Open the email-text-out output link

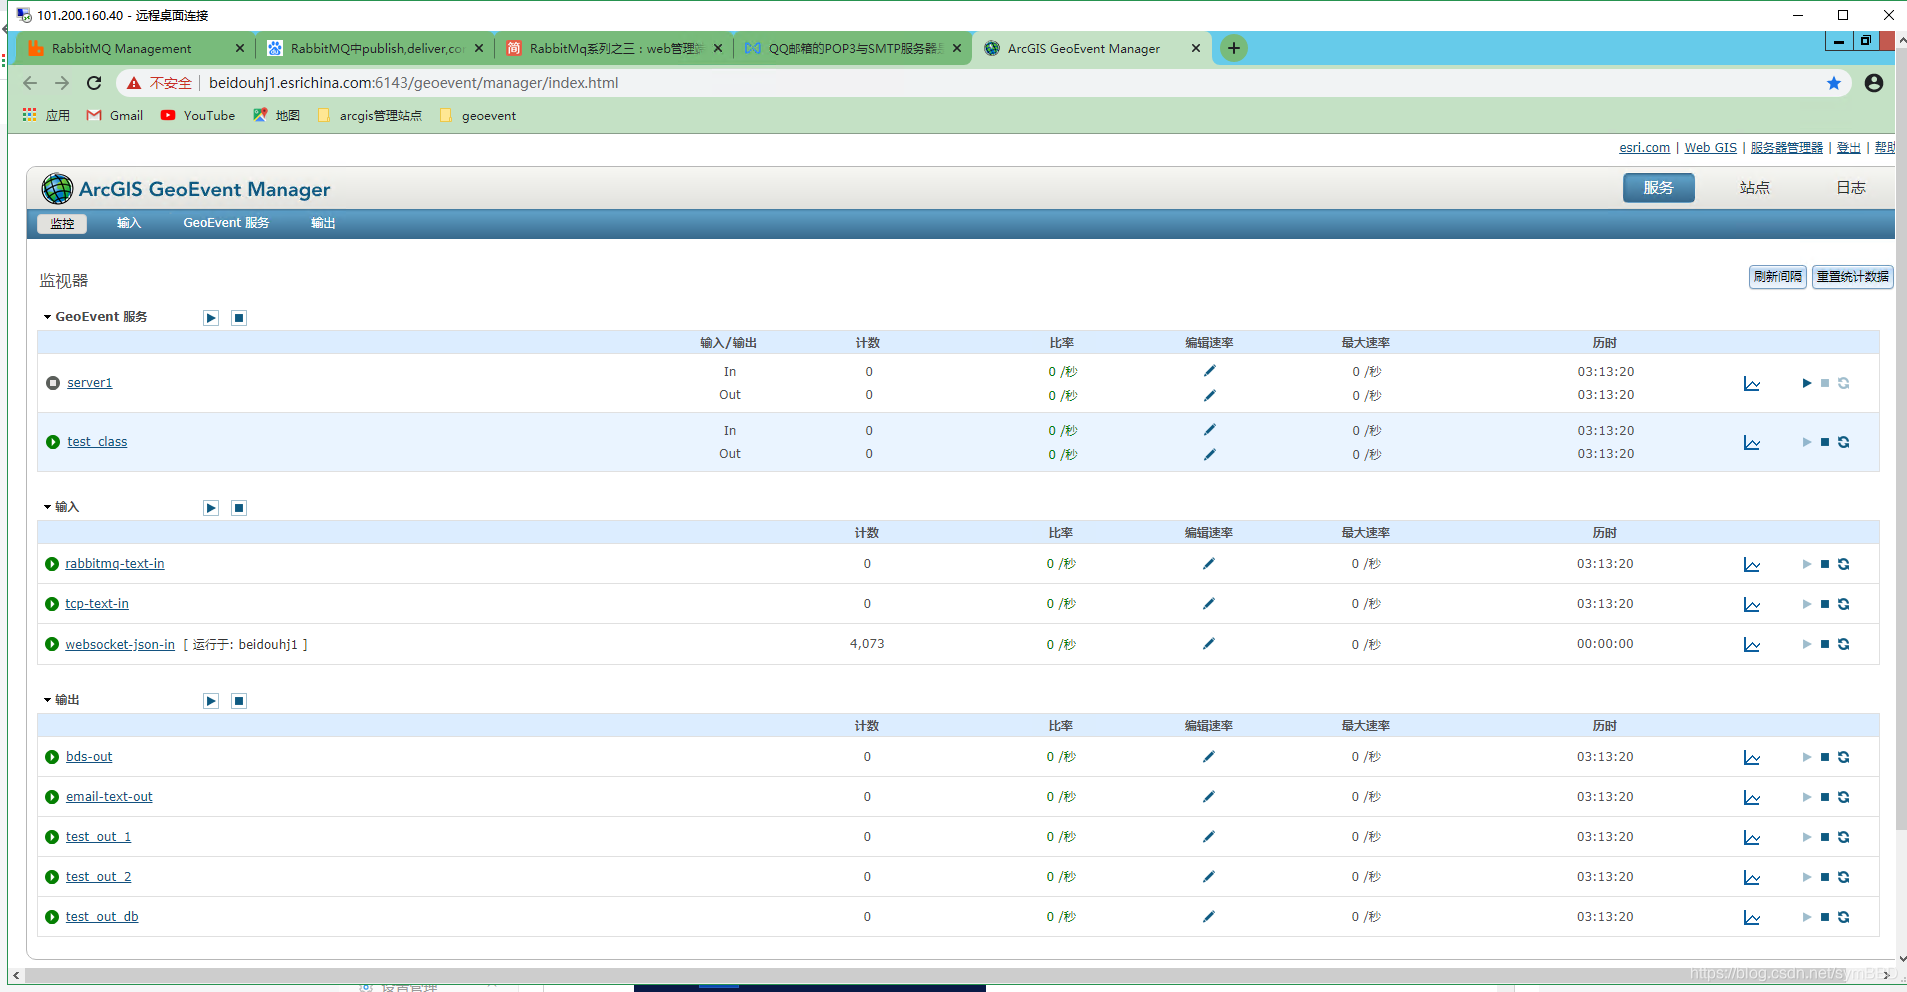[109, 797]
